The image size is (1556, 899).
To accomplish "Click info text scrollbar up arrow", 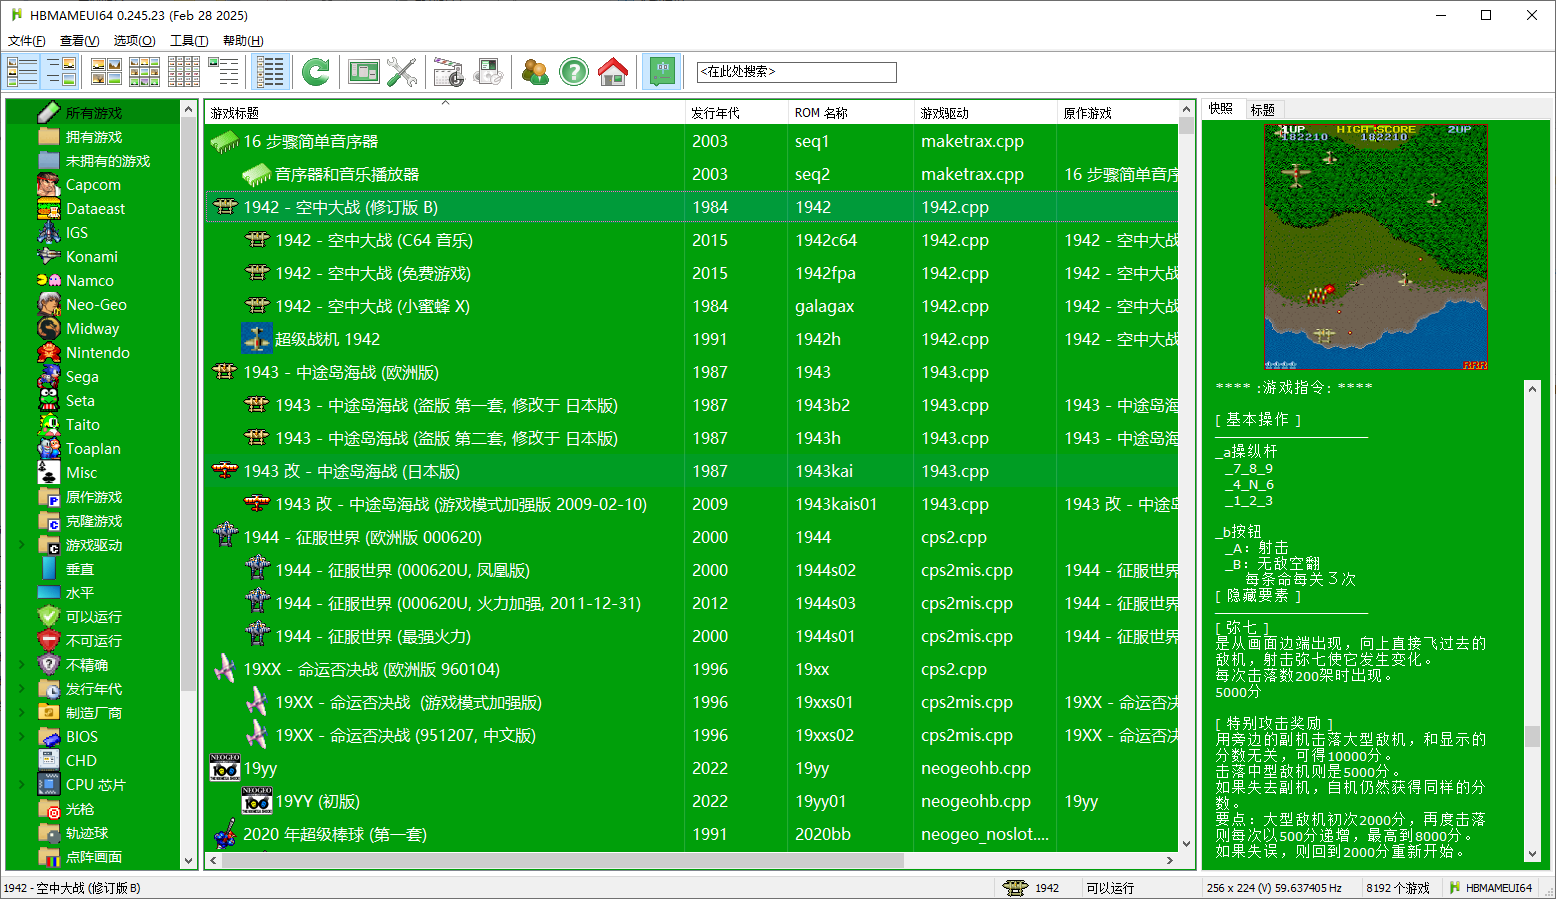I will click(x=1532, y=388).
